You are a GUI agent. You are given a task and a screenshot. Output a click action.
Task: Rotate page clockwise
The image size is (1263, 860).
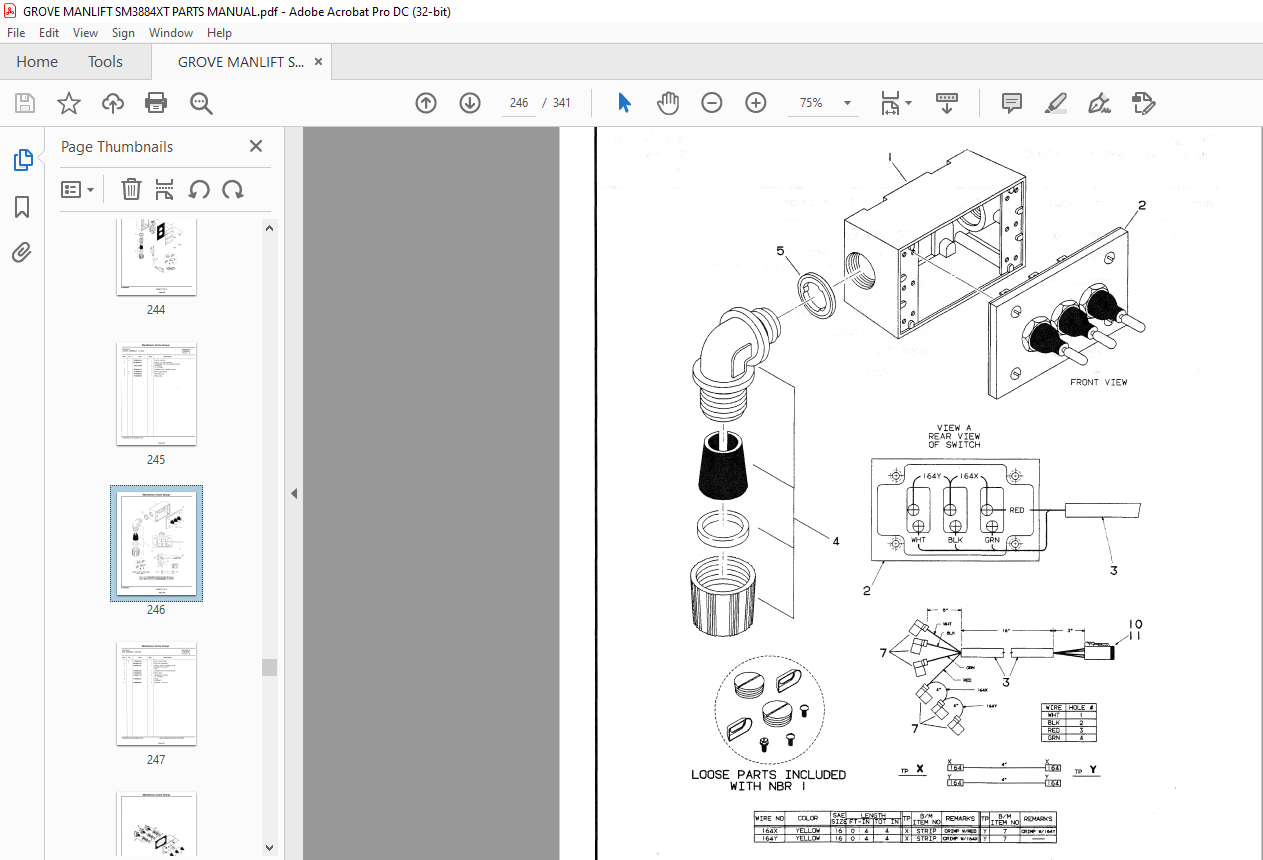tap(233, 189)
